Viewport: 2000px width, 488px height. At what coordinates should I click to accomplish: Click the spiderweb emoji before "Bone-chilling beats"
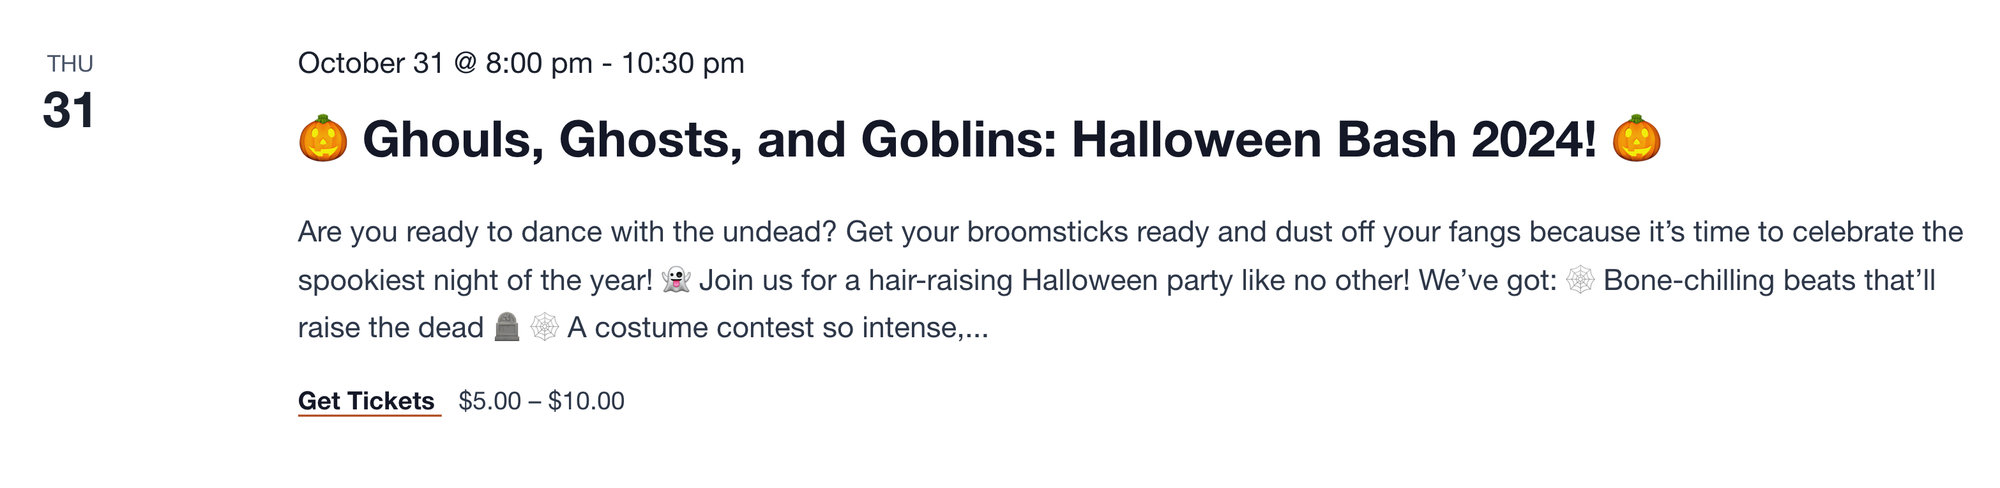(x=1580, y=280)
